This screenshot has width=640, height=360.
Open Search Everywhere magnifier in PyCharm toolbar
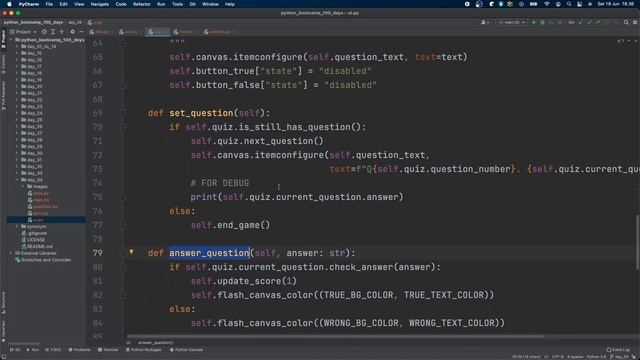626,22
